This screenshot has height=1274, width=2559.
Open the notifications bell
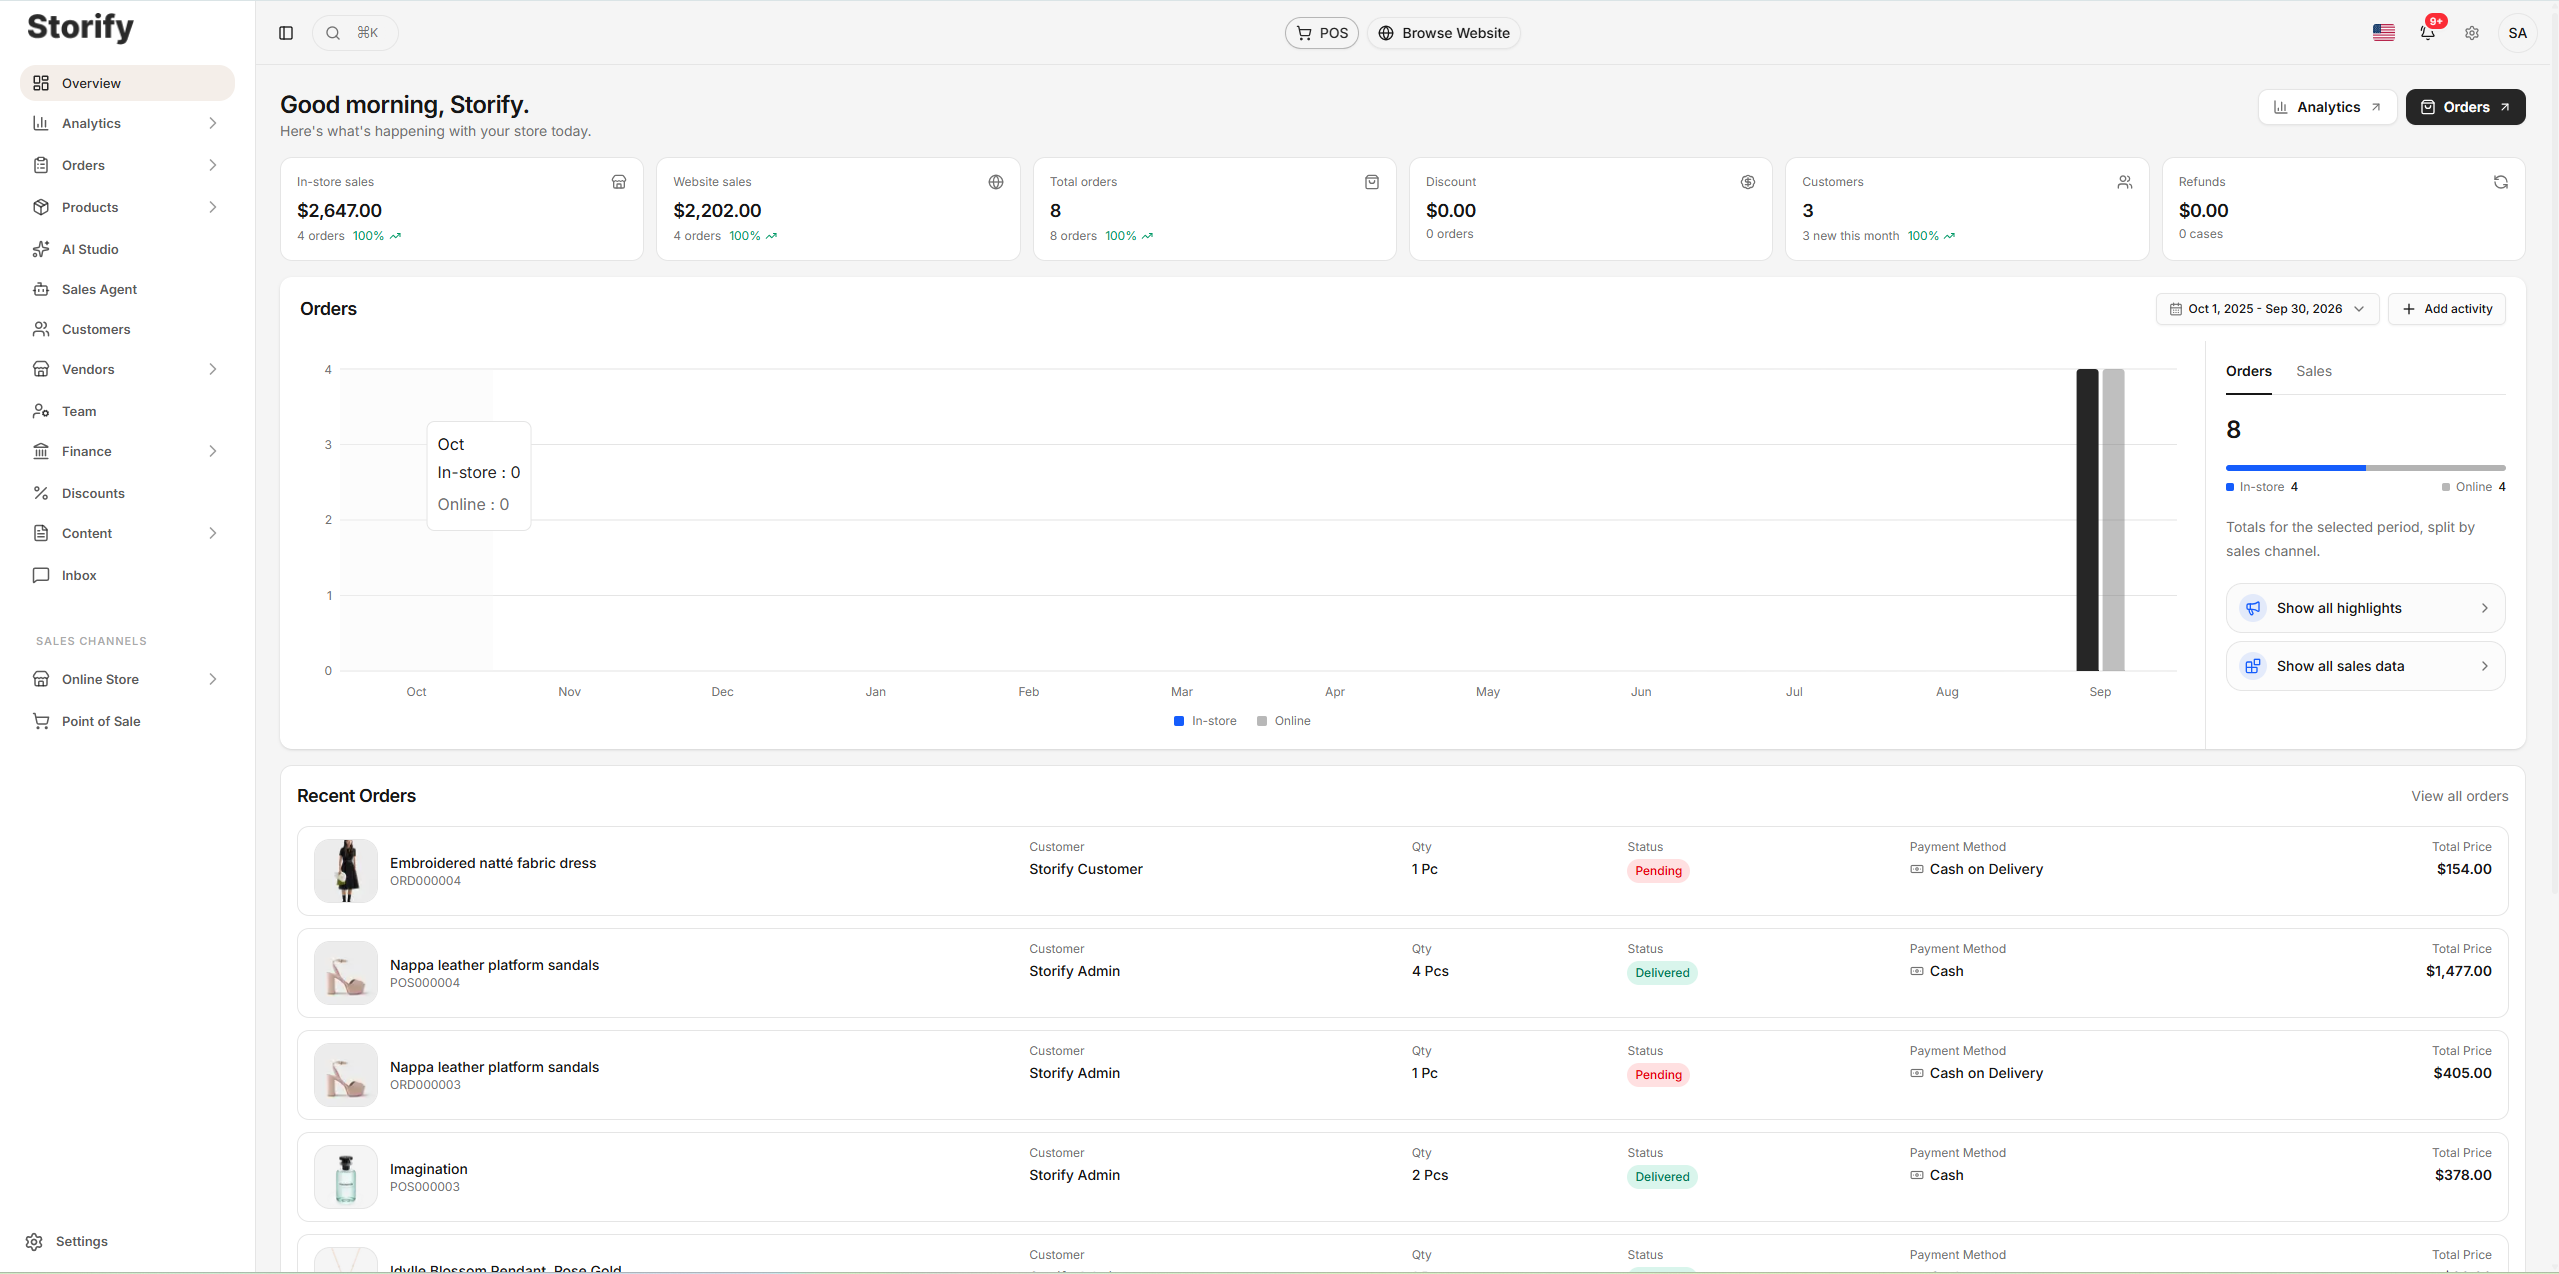2428,33
